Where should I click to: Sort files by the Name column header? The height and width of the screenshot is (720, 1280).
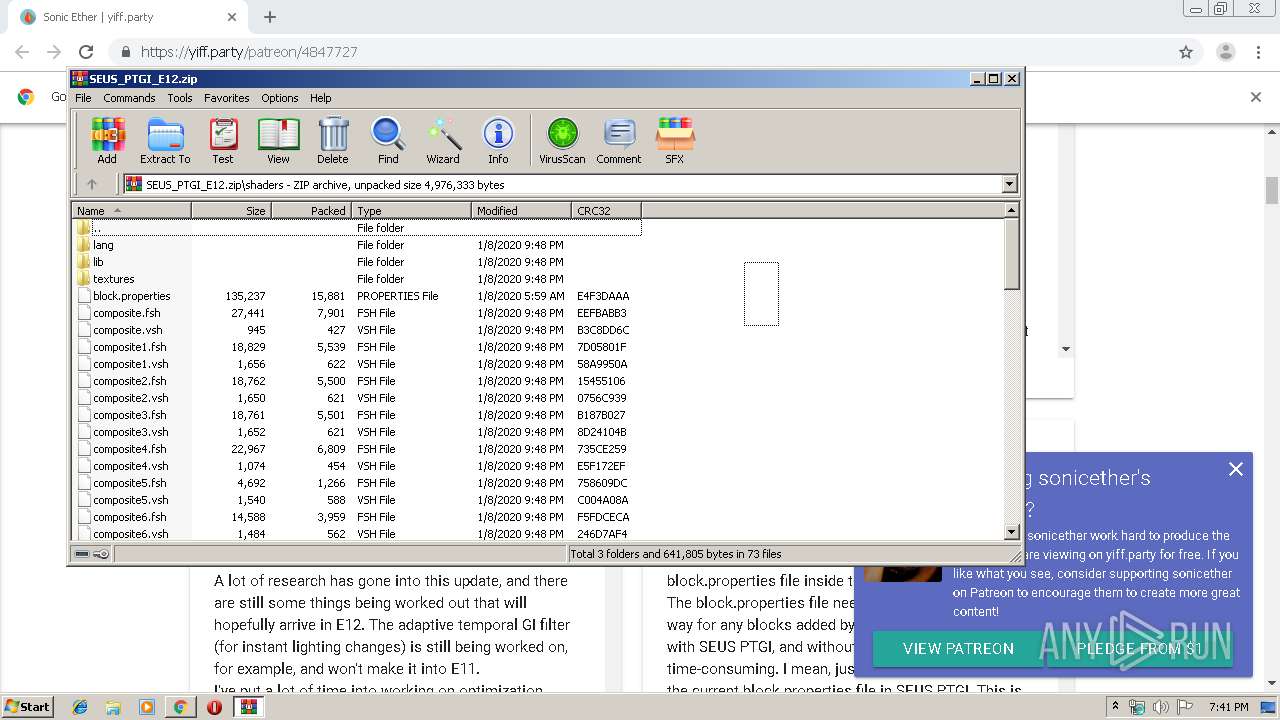pos(131,211)
